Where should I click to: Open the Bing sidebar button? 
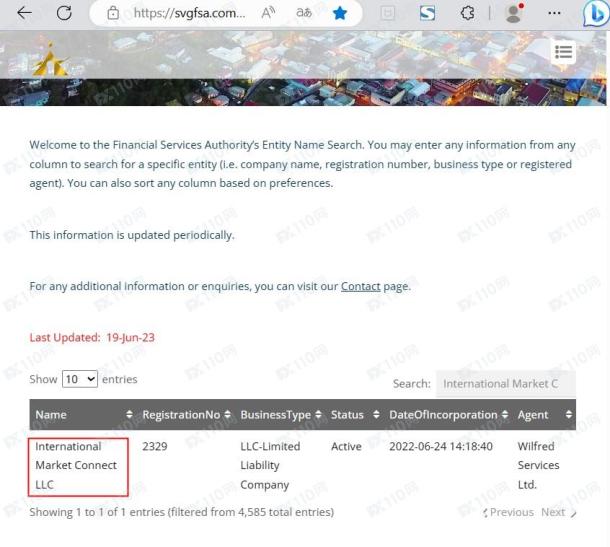point(595,14)
